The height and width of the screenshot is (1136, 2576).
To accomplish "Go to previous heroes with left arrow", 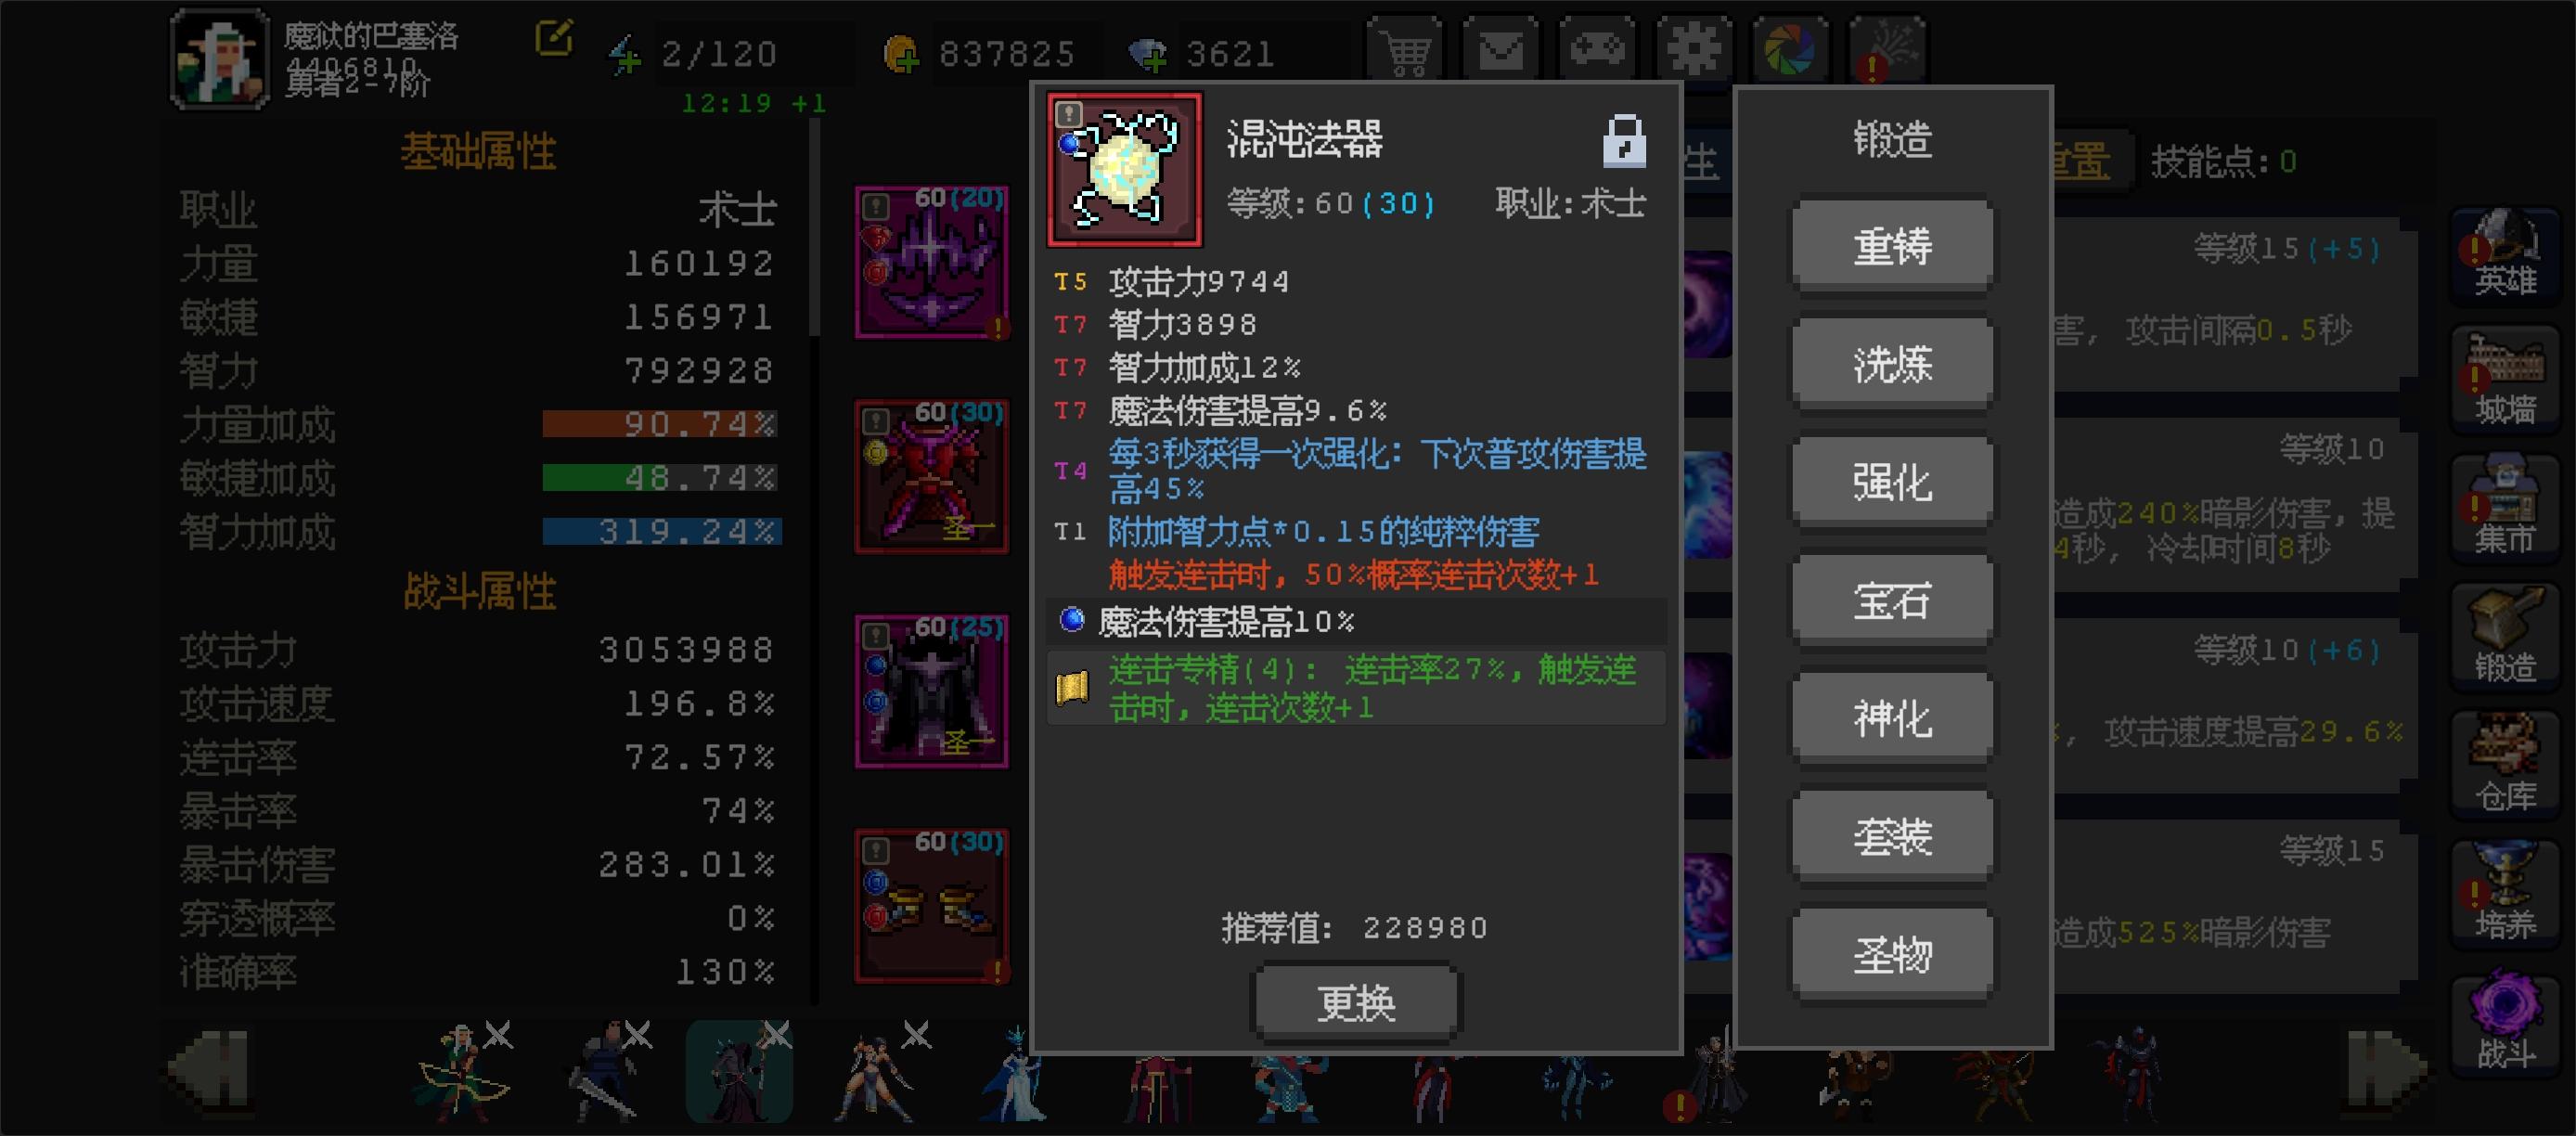I will coord(210,1070).
